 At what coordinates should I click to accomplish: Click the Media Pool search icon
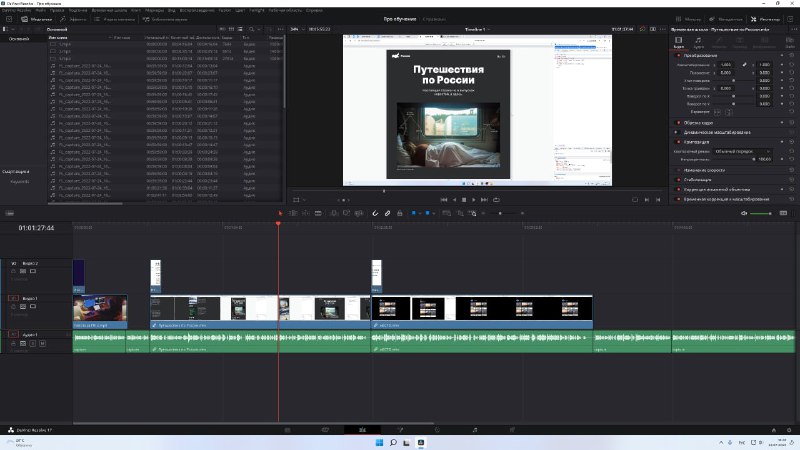(252, 29)
